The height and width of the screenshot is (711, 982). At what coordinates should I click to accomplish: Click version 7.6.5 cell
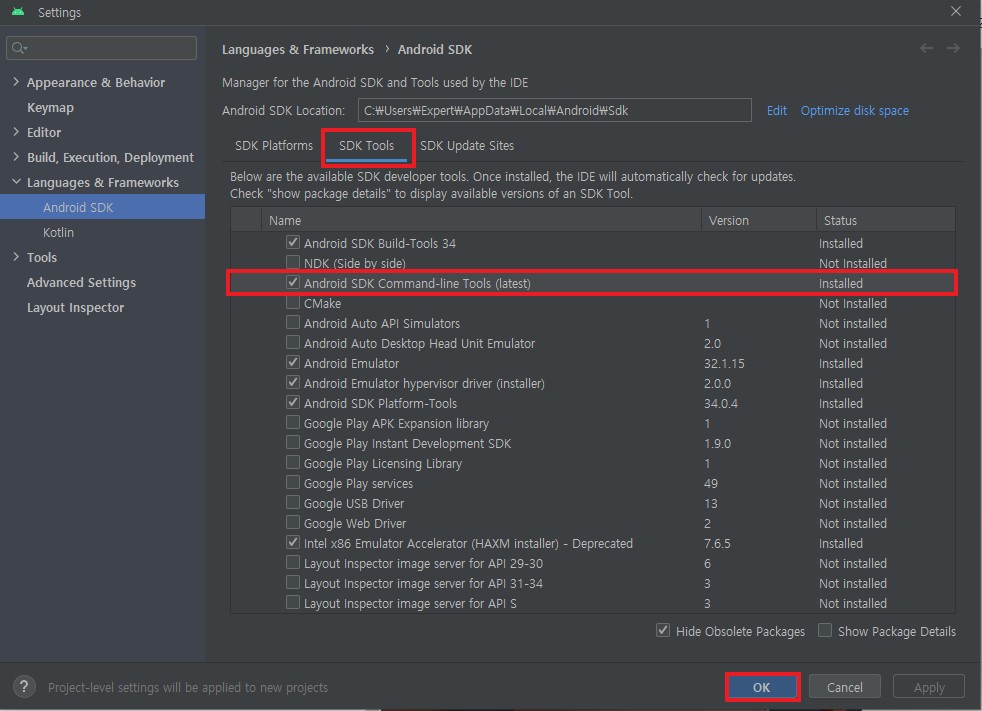pos(717,543)
